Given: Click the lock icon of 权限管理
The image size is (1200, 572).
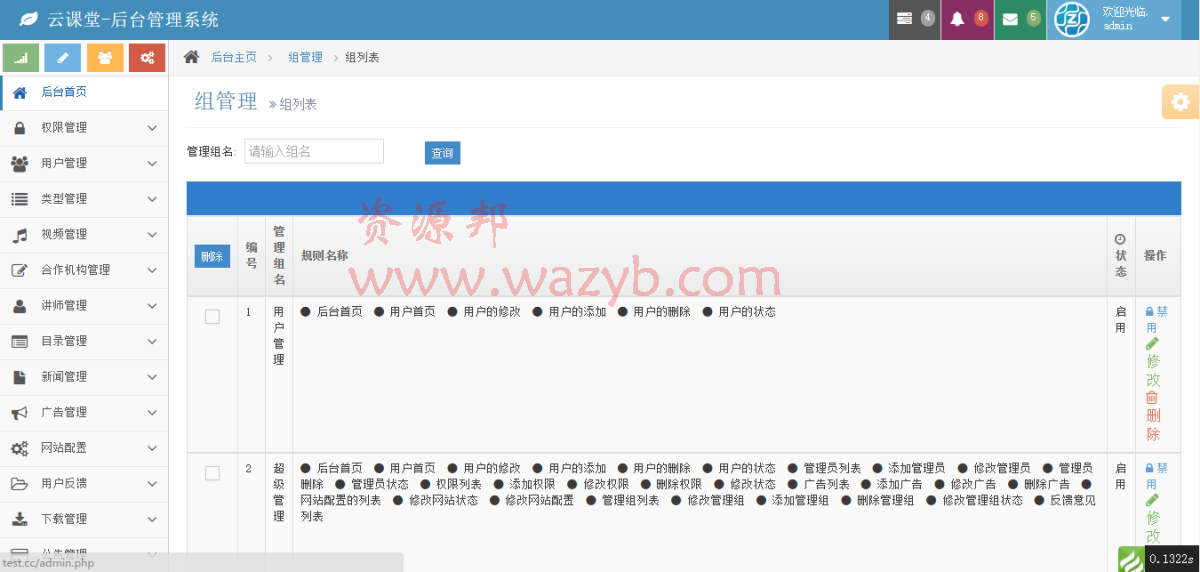Looking at the screenshot, I should pos(19,127).
